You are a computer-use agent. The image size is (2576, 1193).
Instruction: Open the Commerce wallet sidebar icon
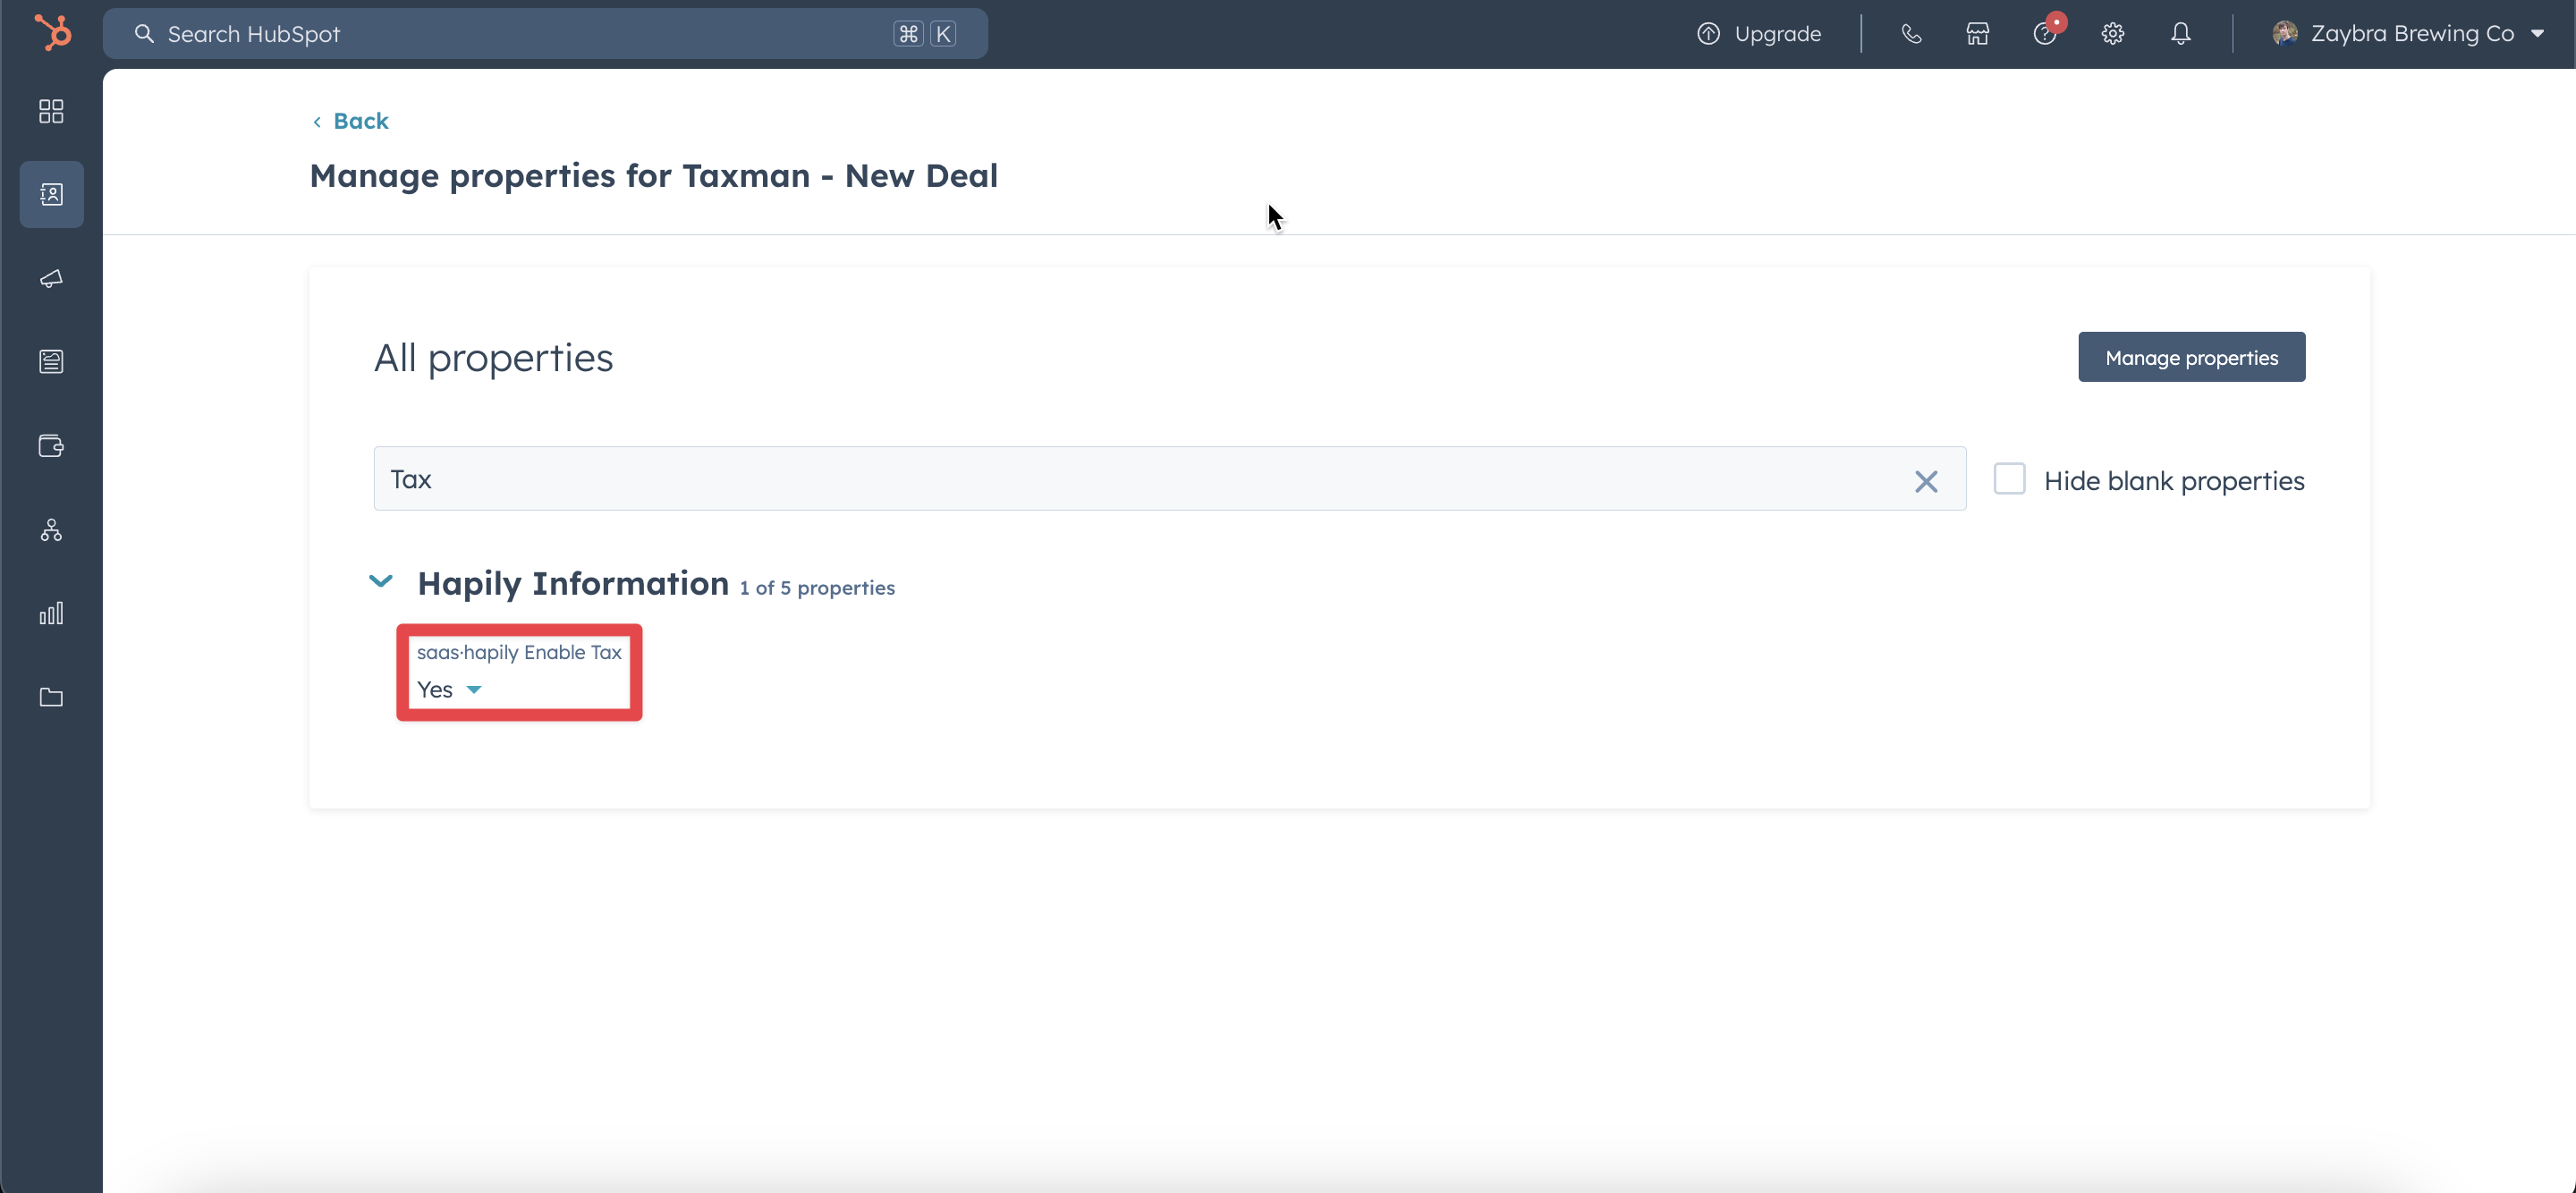point(51,445)
